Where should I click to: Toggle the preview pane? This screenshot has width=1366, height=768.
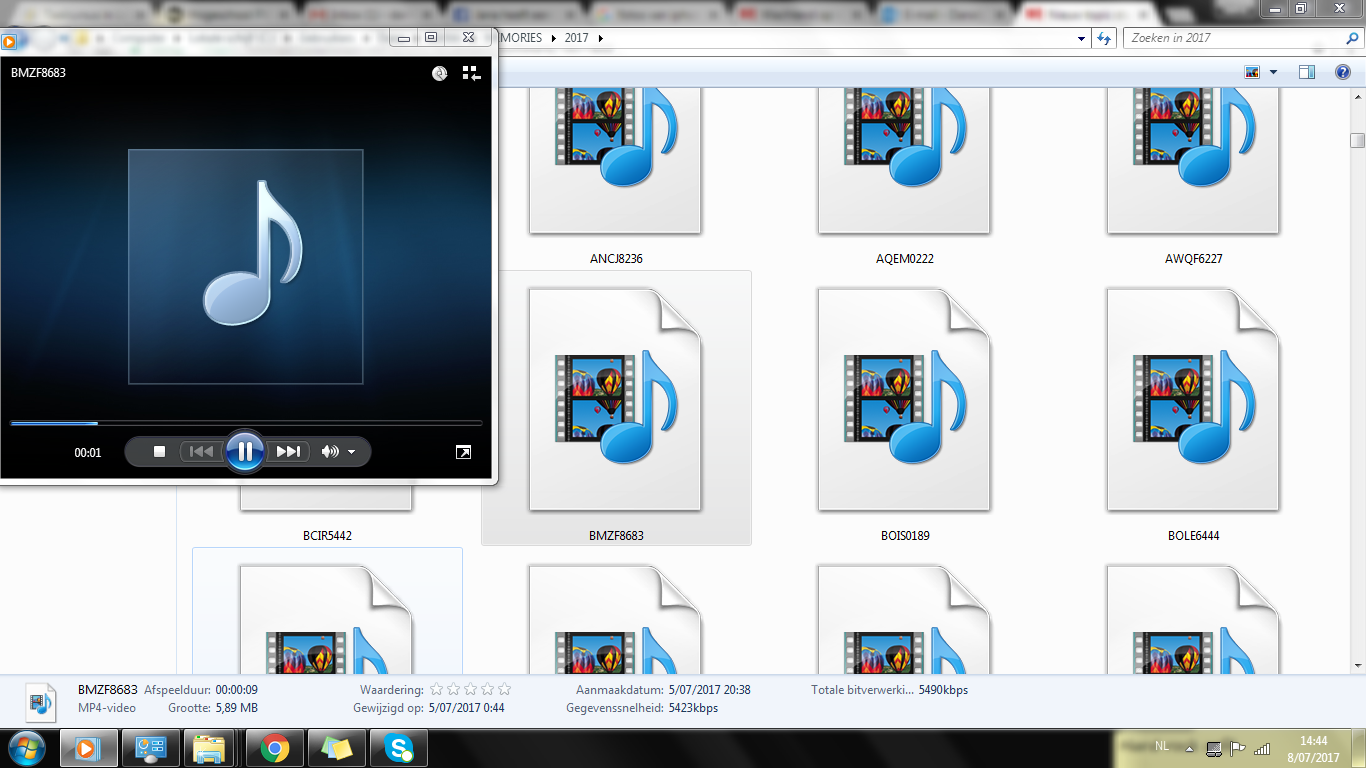1306,72
